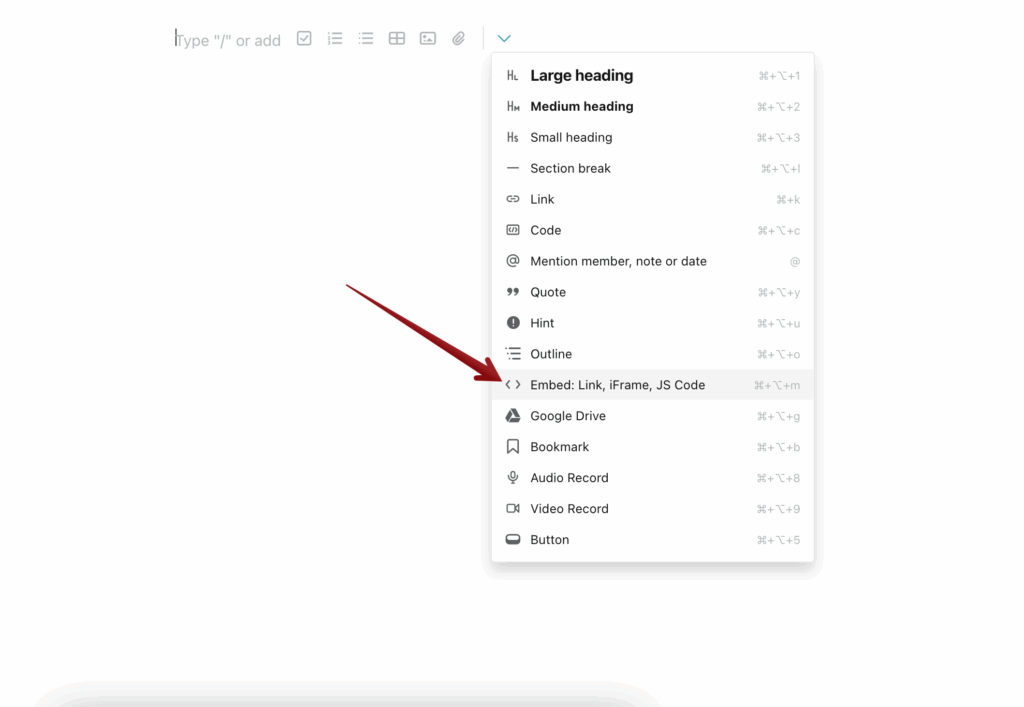Select Small heading option

(x=571, y=138)
